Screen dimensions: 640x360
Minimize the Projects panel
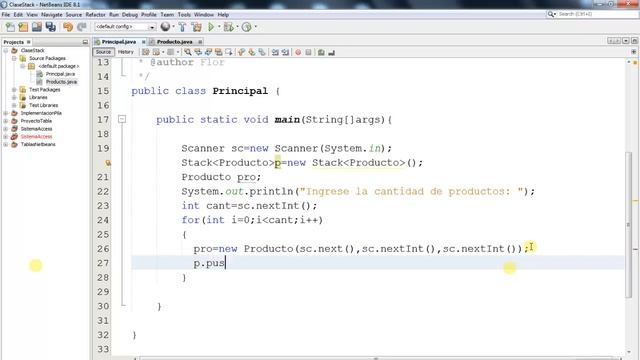point(85,42)
